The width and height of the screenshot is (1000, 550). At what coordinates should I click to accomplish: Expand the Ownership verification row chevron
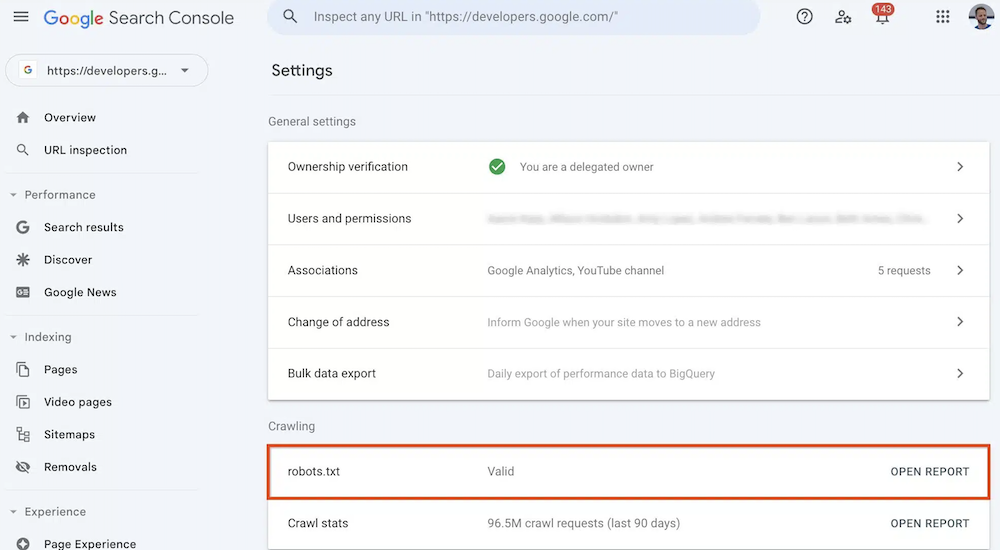959,167
